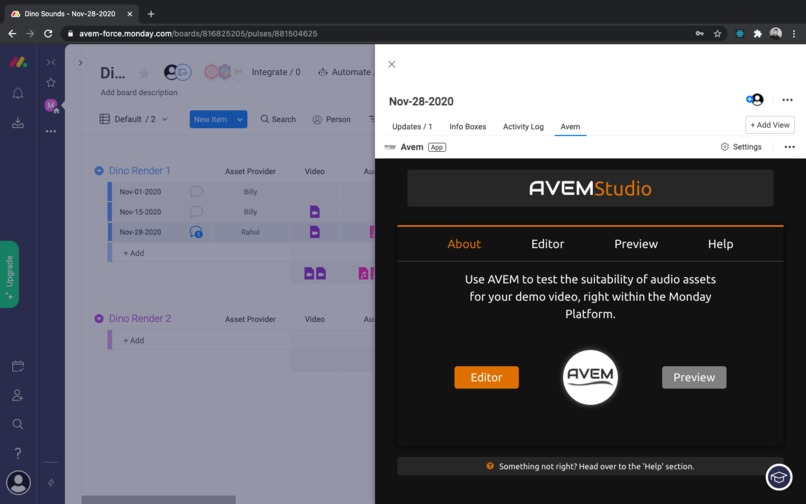806x504 pixels.
Task: Open the monday.com logo home
Action: coord(18,63)
